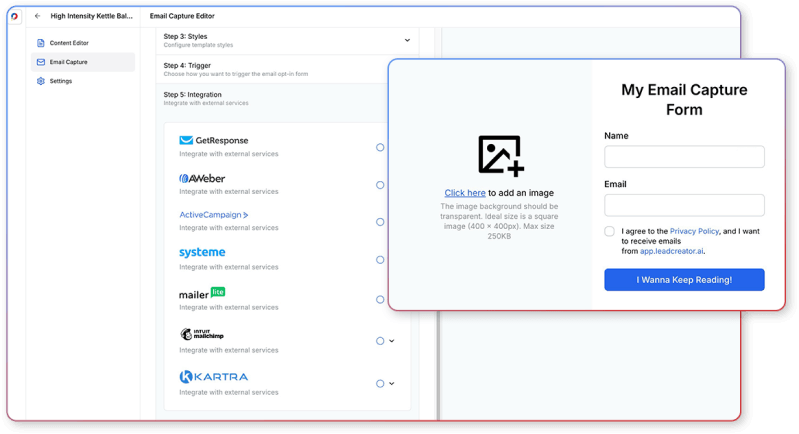
Task: Click the back arrow icon in header
Action: click(38, 16)
